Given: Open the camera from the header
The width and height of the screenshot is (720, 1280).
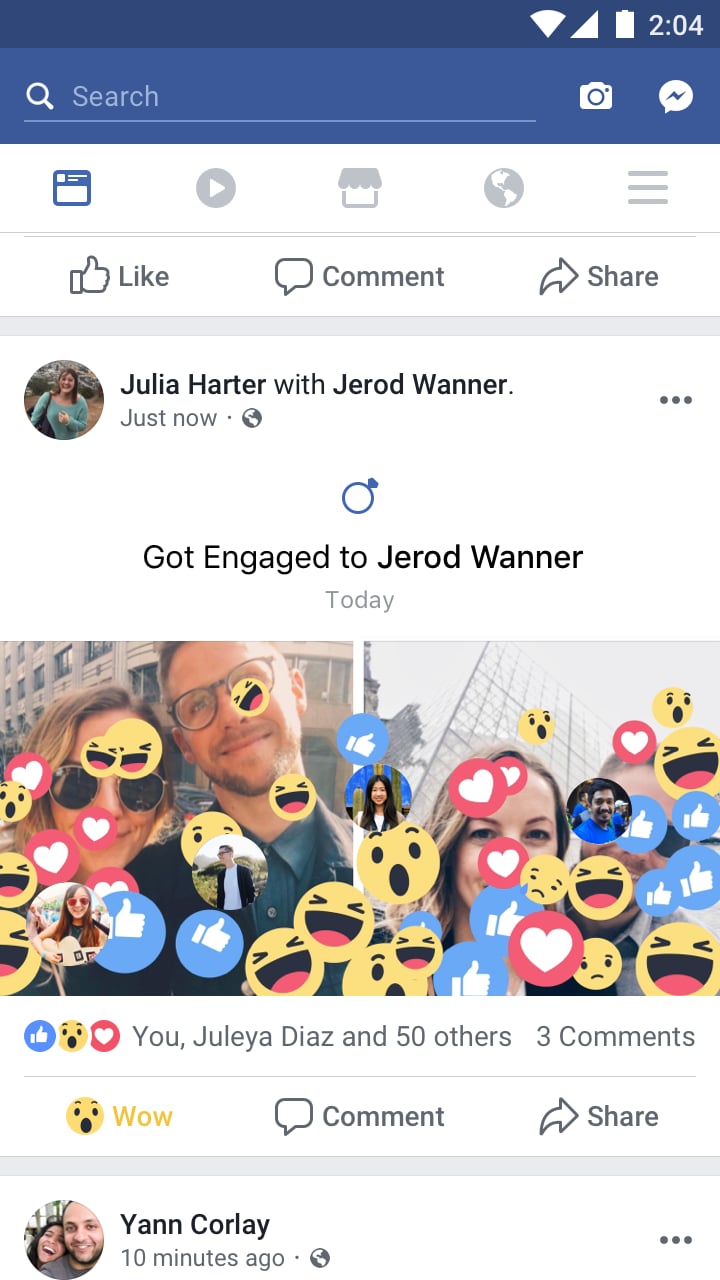Looking at the screenshot, I should 596,97.
